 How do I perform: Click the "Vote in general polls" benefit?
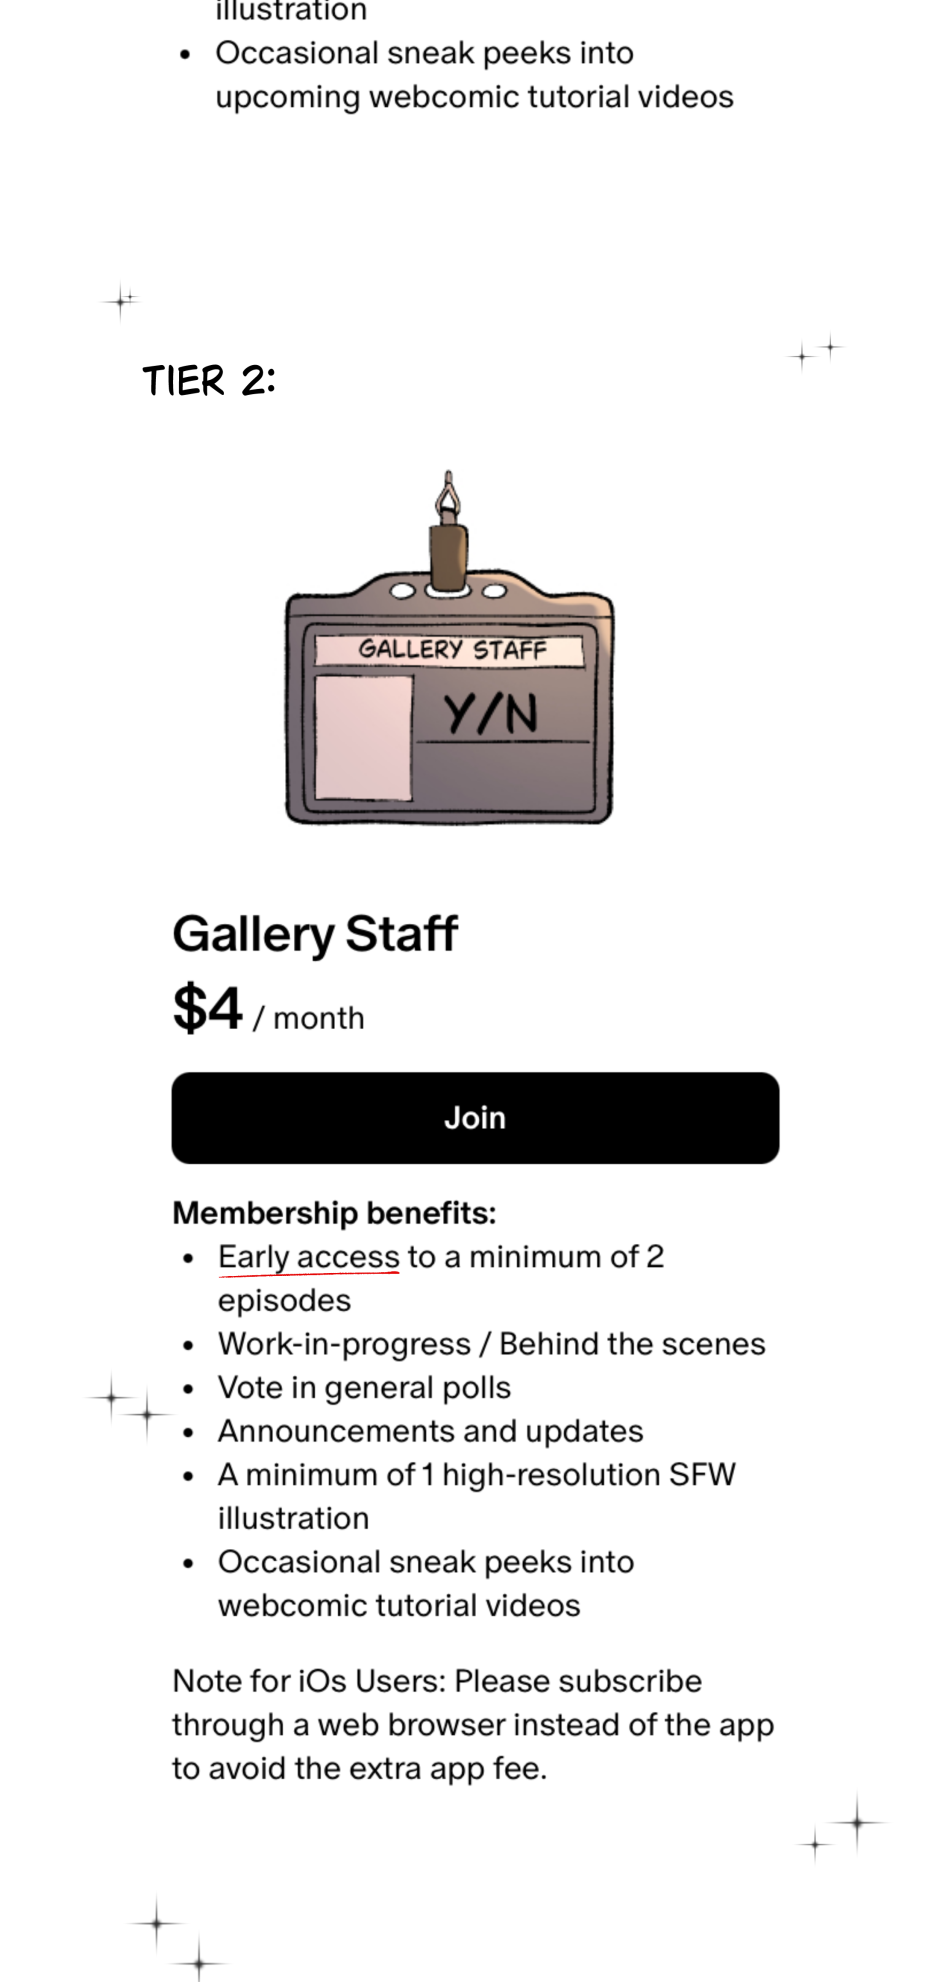point(364,1388)
